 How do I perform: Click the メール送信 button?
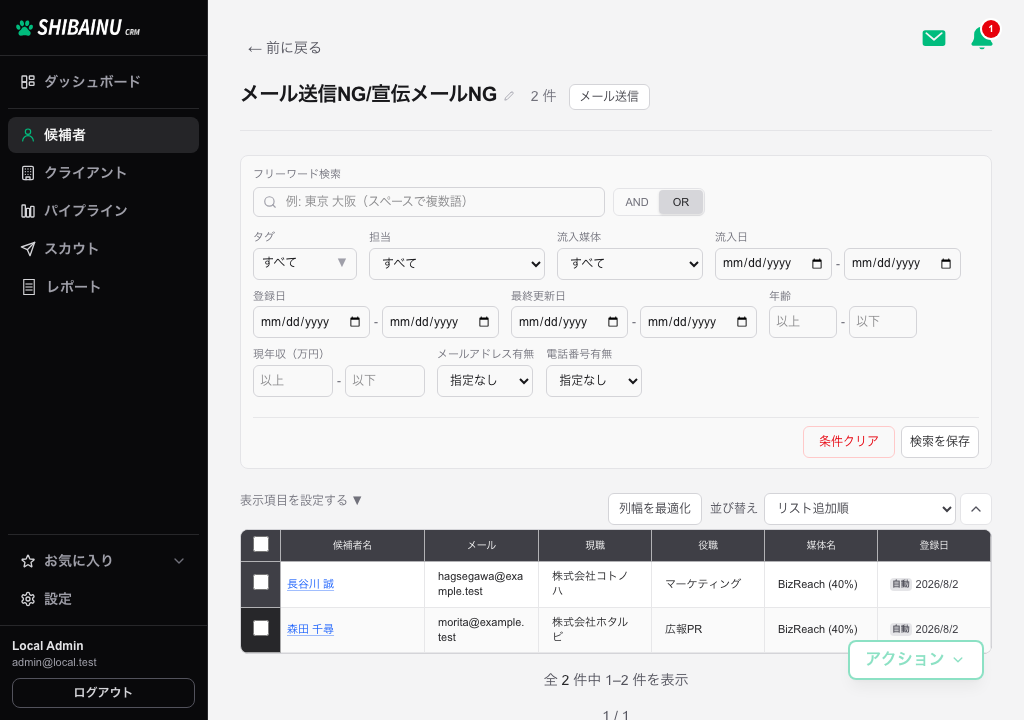[609, 97]
